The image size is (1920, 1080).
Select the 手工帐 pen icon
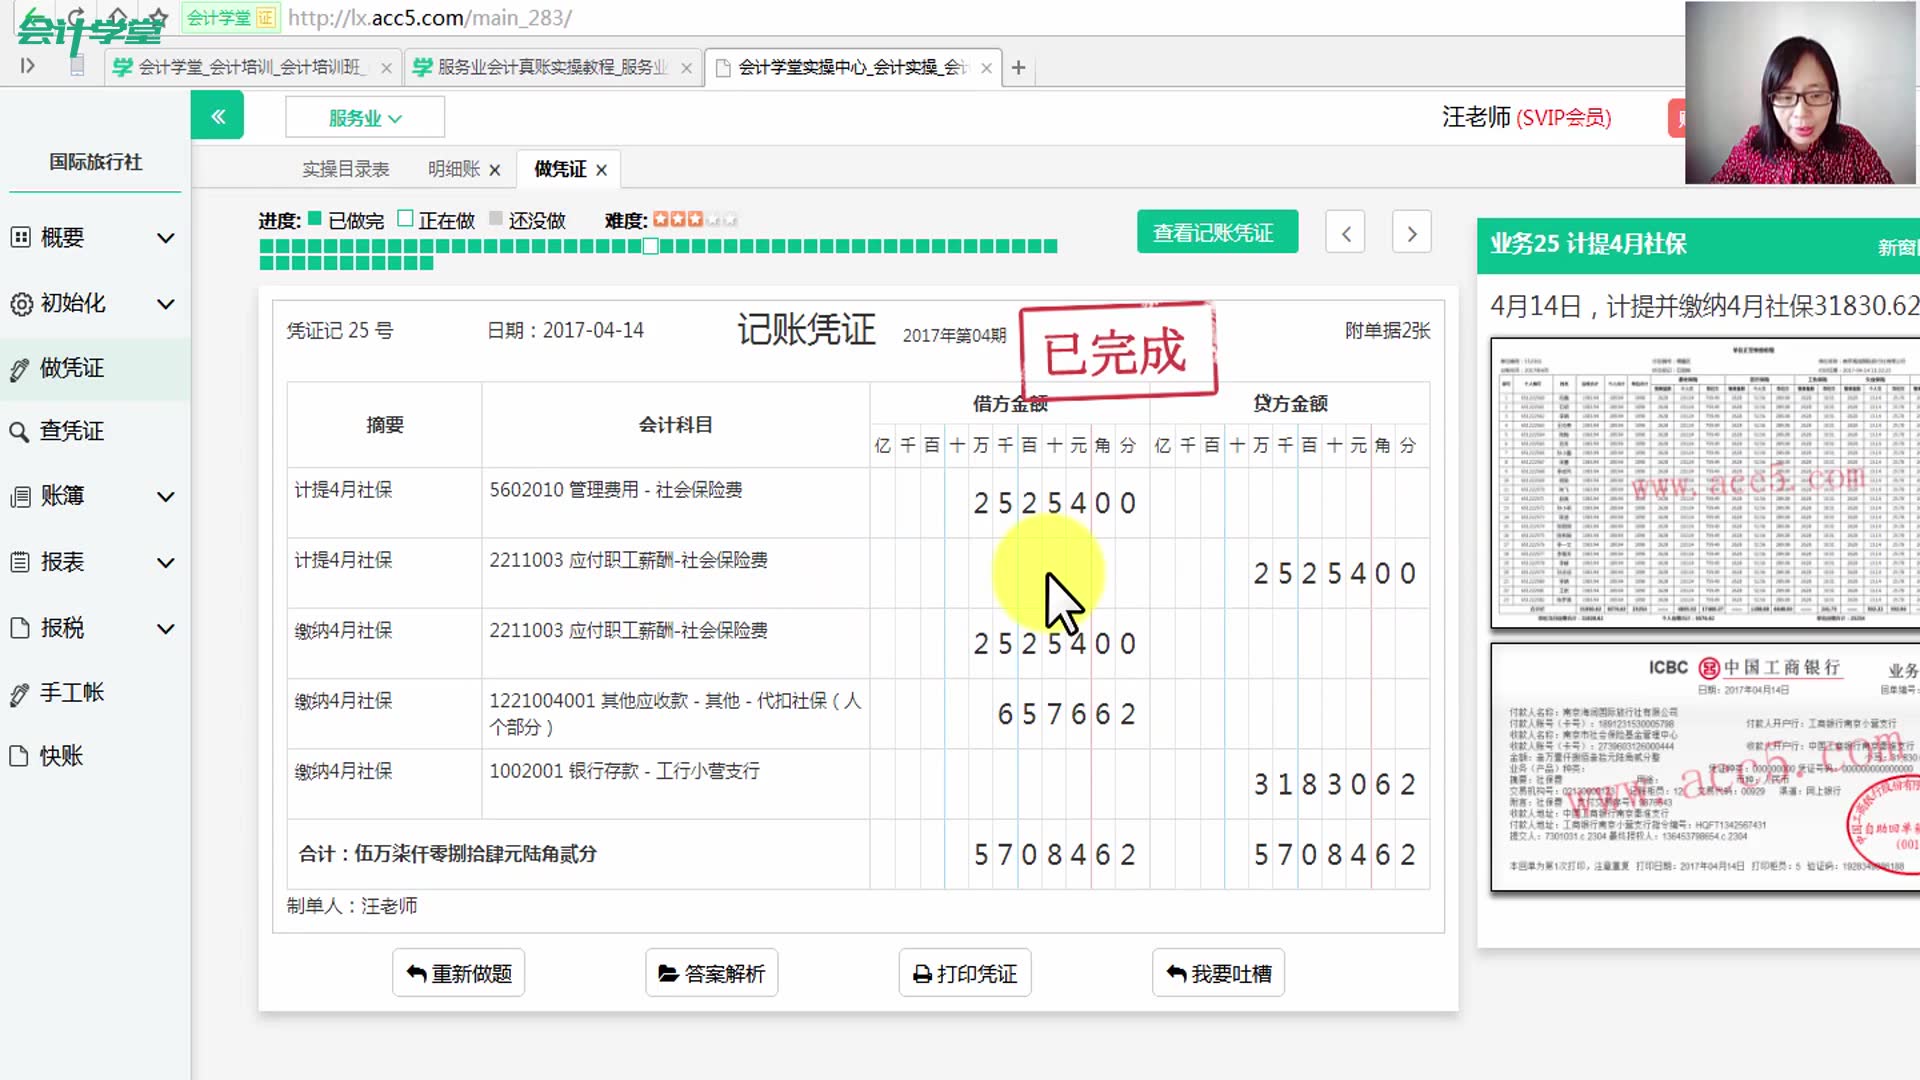coord(19,692)
